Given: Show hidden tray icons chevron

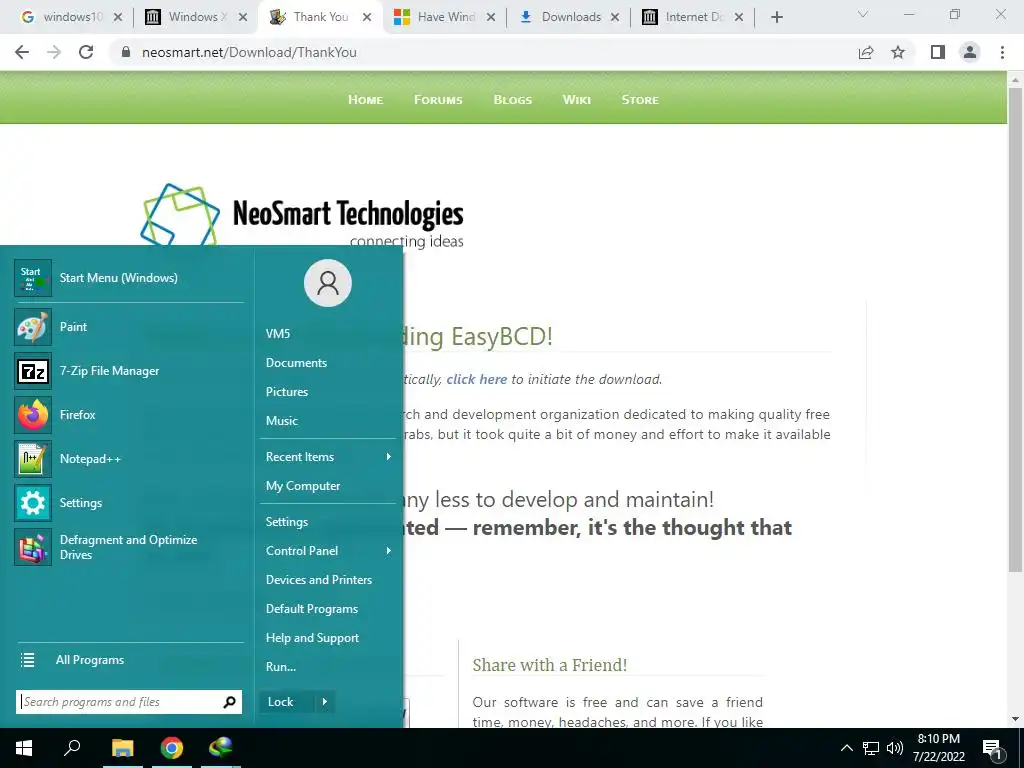Looking at the screenshot, I should (846, 748).
